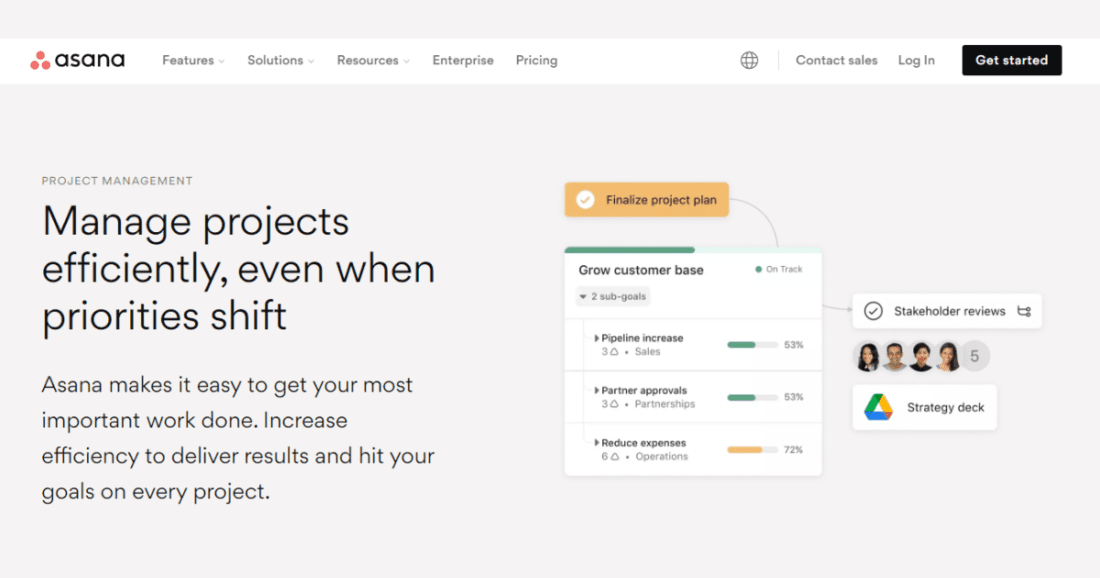This screenshot has height=578, width=1100.
Task: Click the Pipeline increase 53% progress bar
Action: point(752,345)
